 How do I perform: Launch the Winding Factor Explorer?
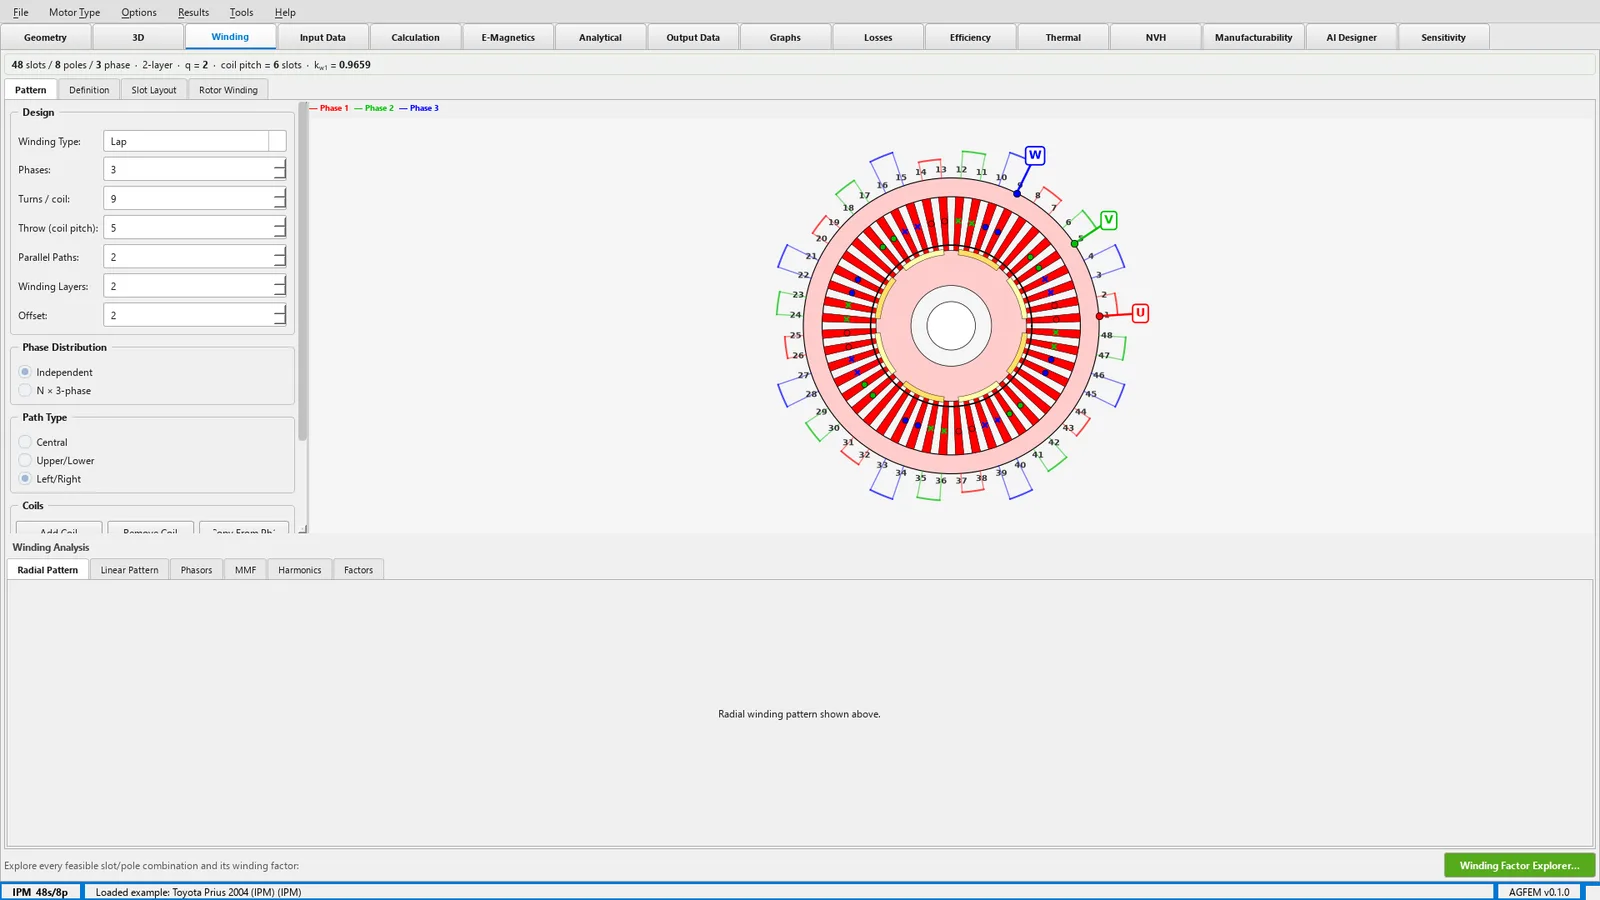point(1519,865)
